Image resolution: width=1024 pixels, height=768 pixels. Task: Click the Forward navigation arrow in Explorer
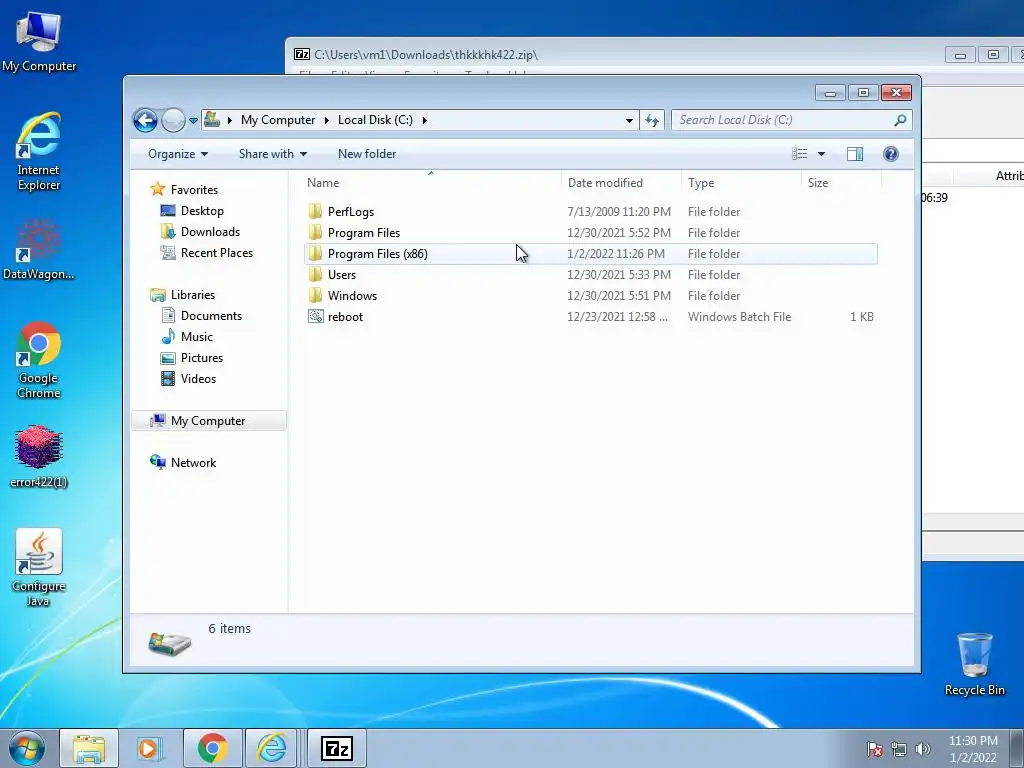coord(173,120)
